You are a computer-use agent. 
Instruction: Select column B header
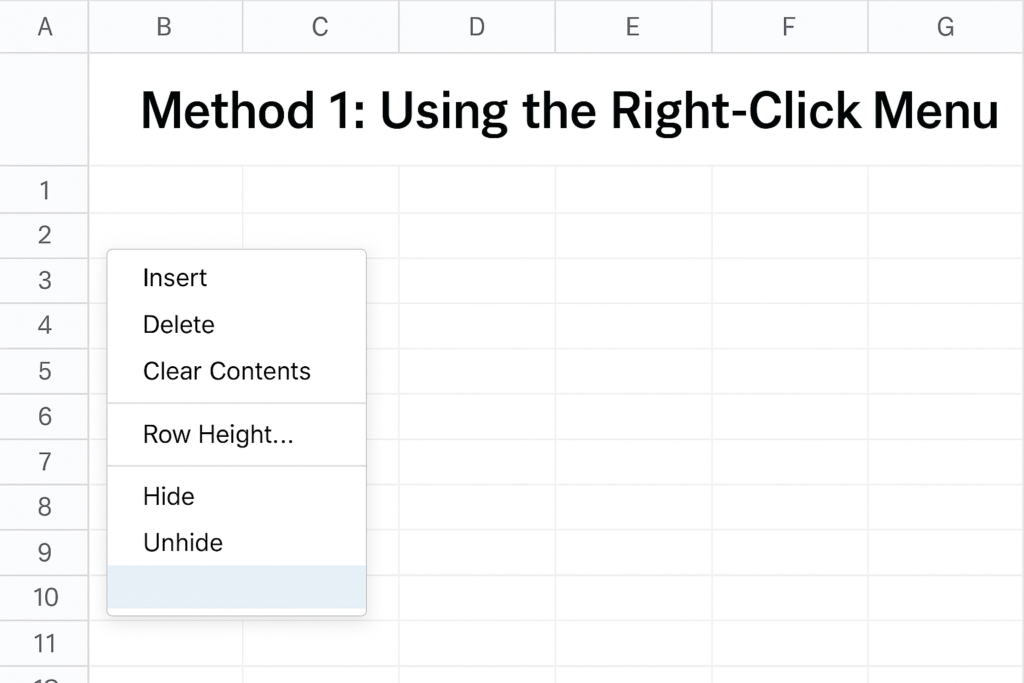165,27
